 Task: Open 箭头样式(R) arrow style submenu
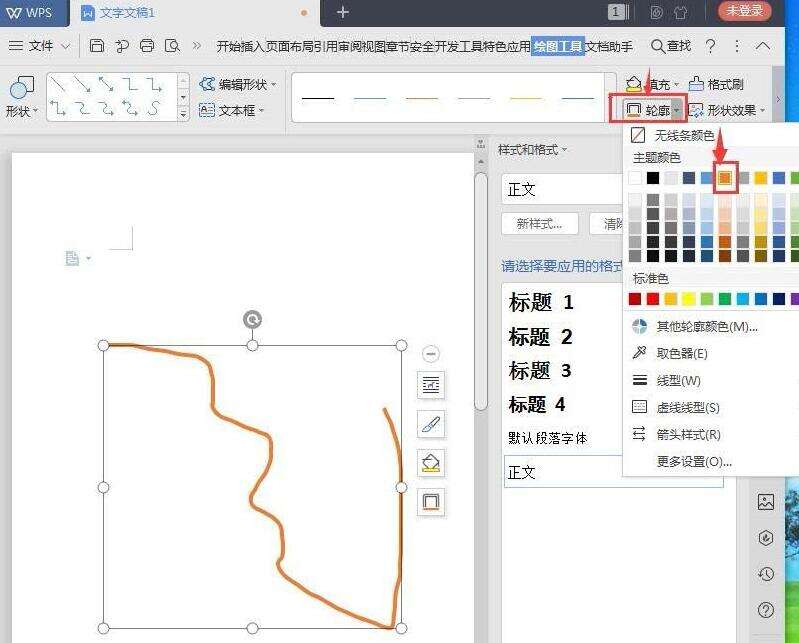coord(676,435)
